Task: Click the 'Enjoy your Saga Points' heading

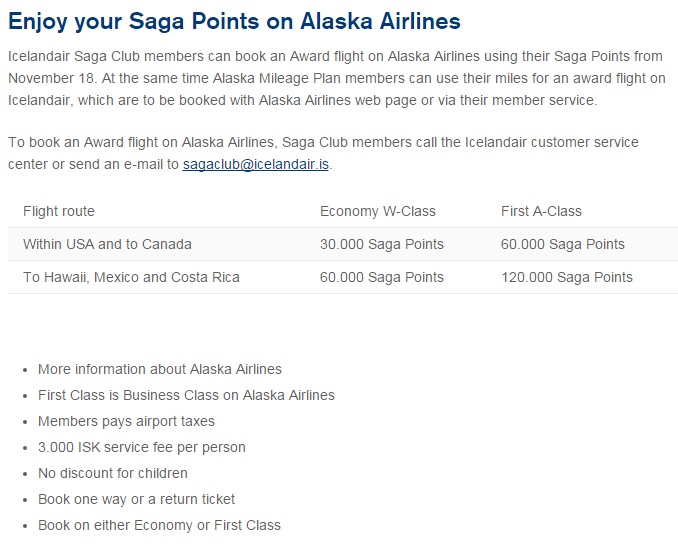Action: (x=234, y=20)
